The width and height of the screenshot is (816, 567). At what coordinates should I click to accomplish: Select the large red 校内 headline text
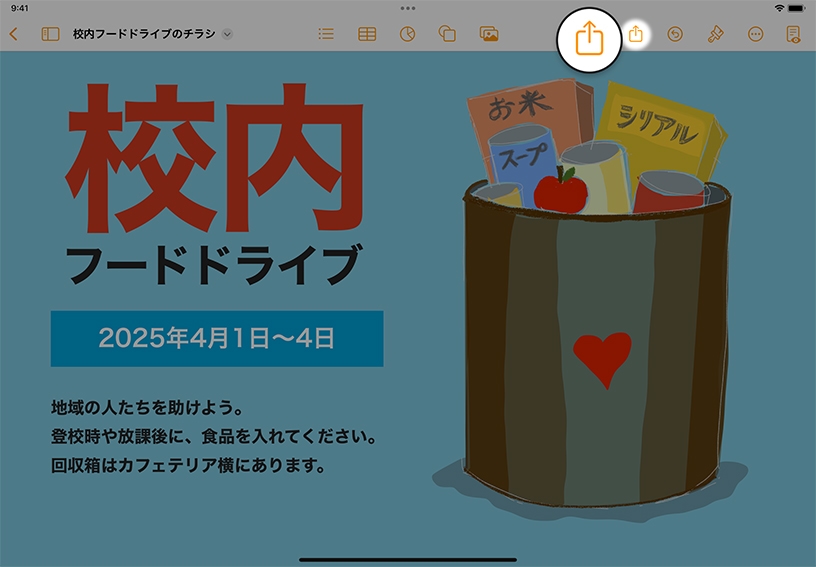(x=215, y=160)
